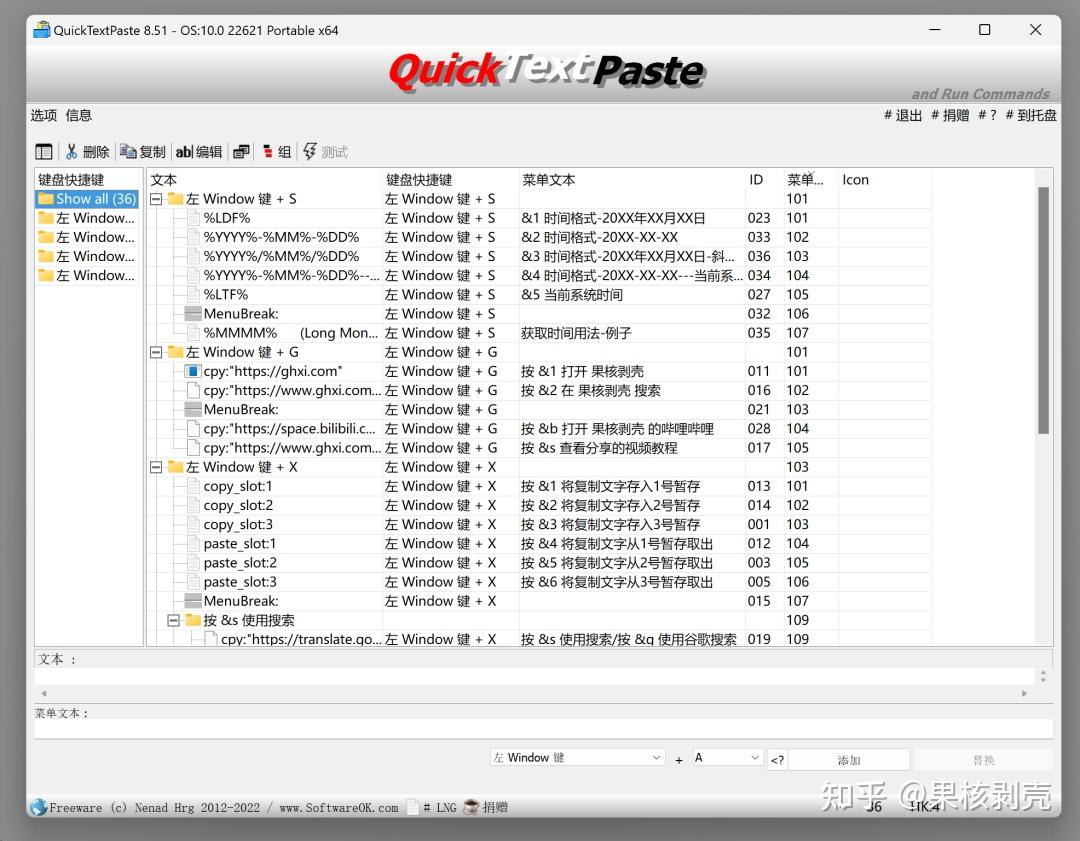
Task: Collapse the 左 Window 键 + X tree group
Action: click(x=156, y=466)
